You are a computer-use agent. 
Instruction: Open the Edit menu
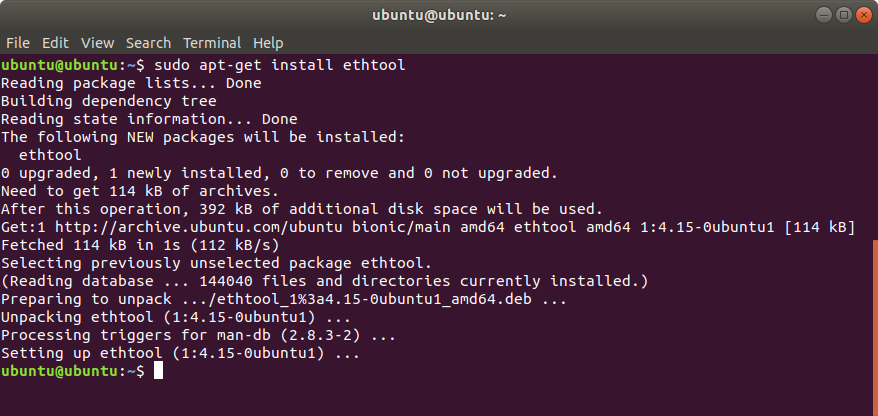pyautogui.click(x=55, y=43)
